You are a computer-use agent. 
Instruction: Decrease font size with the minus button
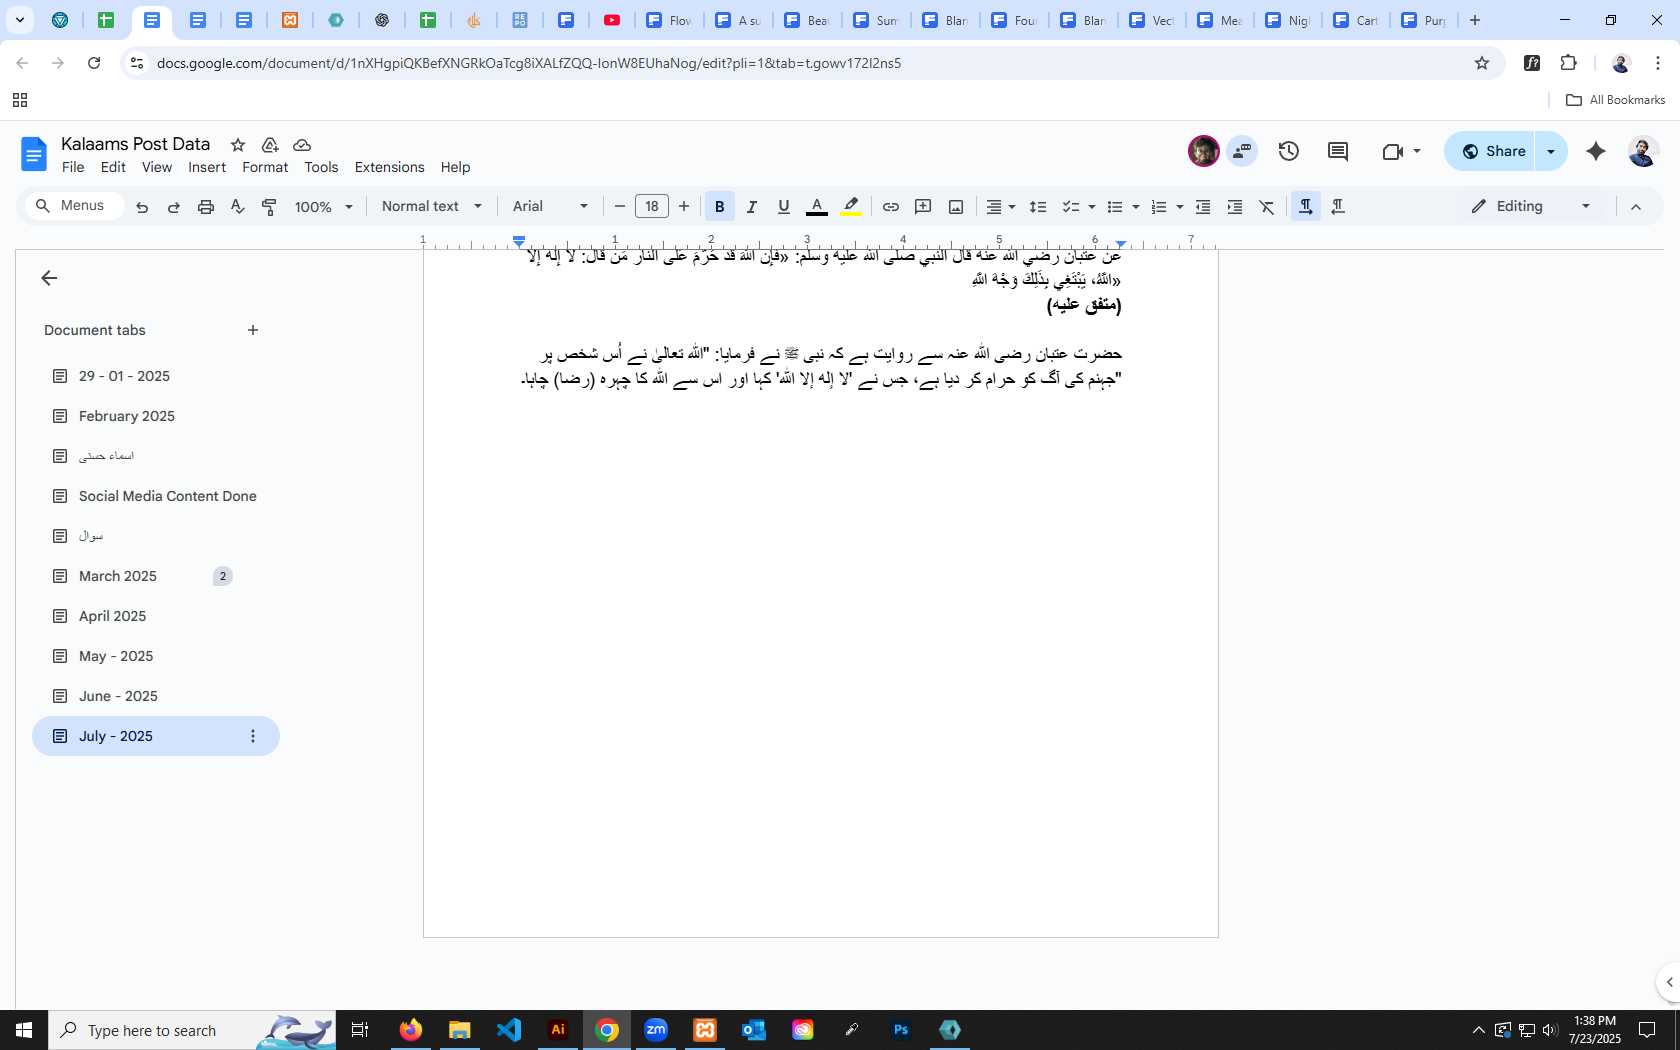click(620, 207)
